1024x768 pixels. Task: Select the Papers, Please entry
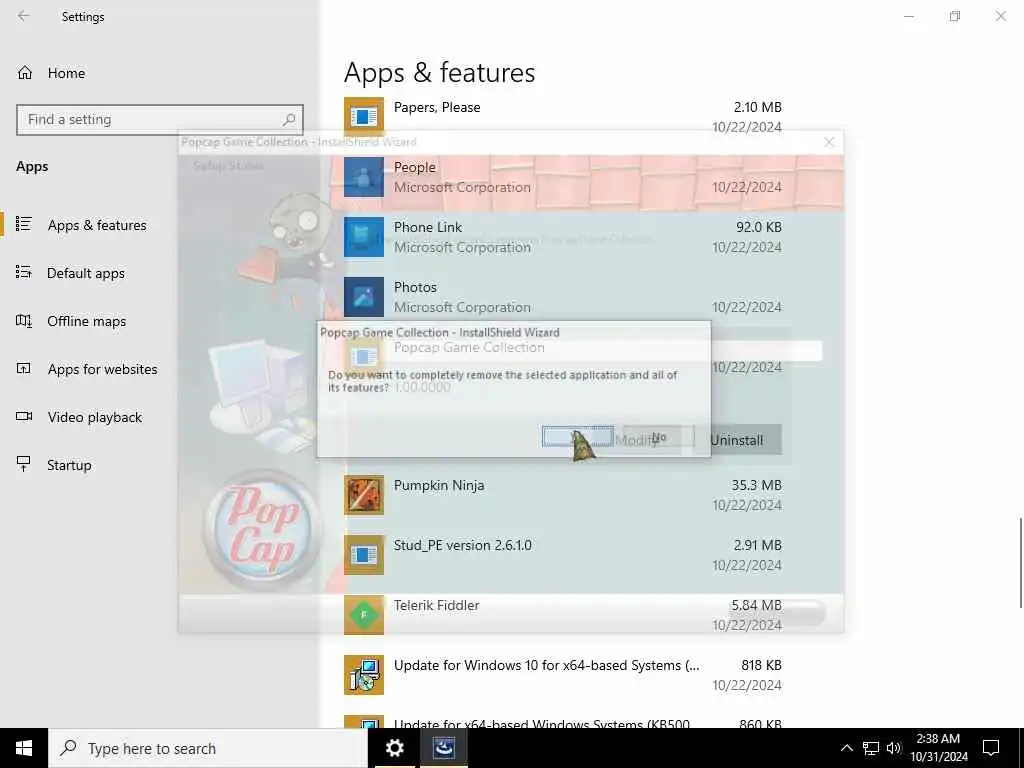[x=563, y=116]
